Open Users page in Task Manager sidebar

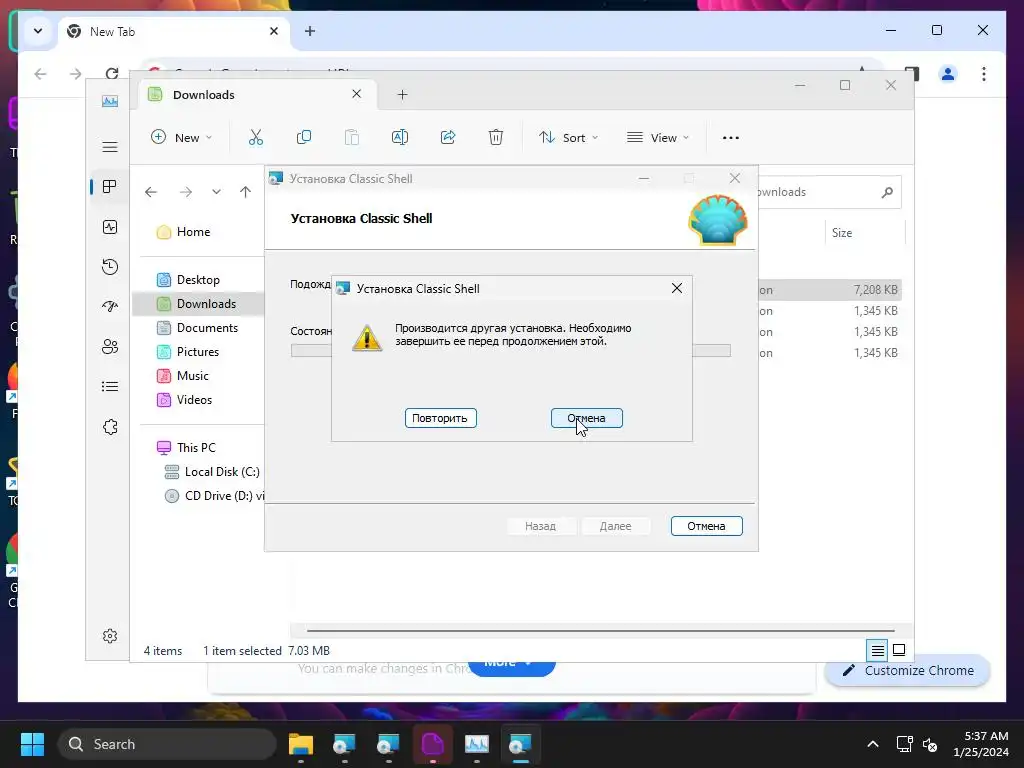tap(110, 347)
